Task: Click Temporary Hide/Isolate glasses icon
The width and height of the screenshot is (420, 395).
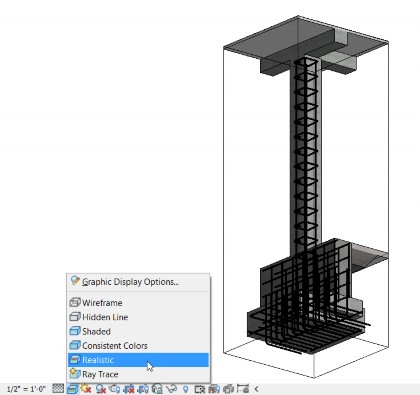Action: click(x=171, y=389)
